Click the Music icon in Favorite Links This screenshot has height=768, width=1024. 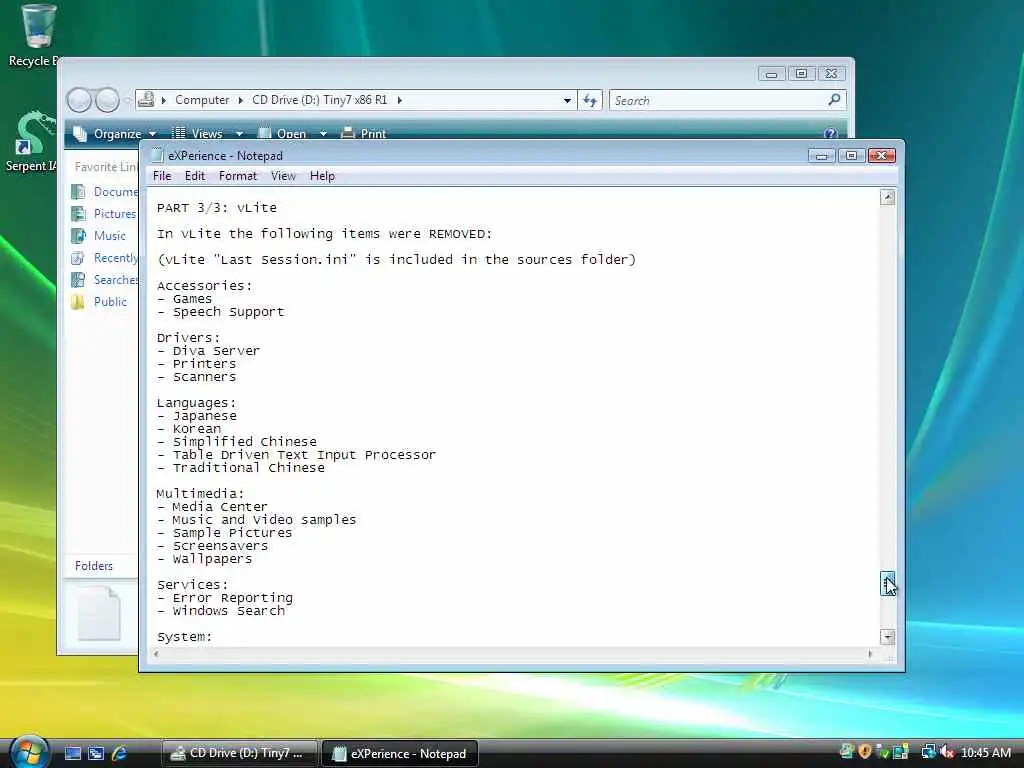[78, 235]
